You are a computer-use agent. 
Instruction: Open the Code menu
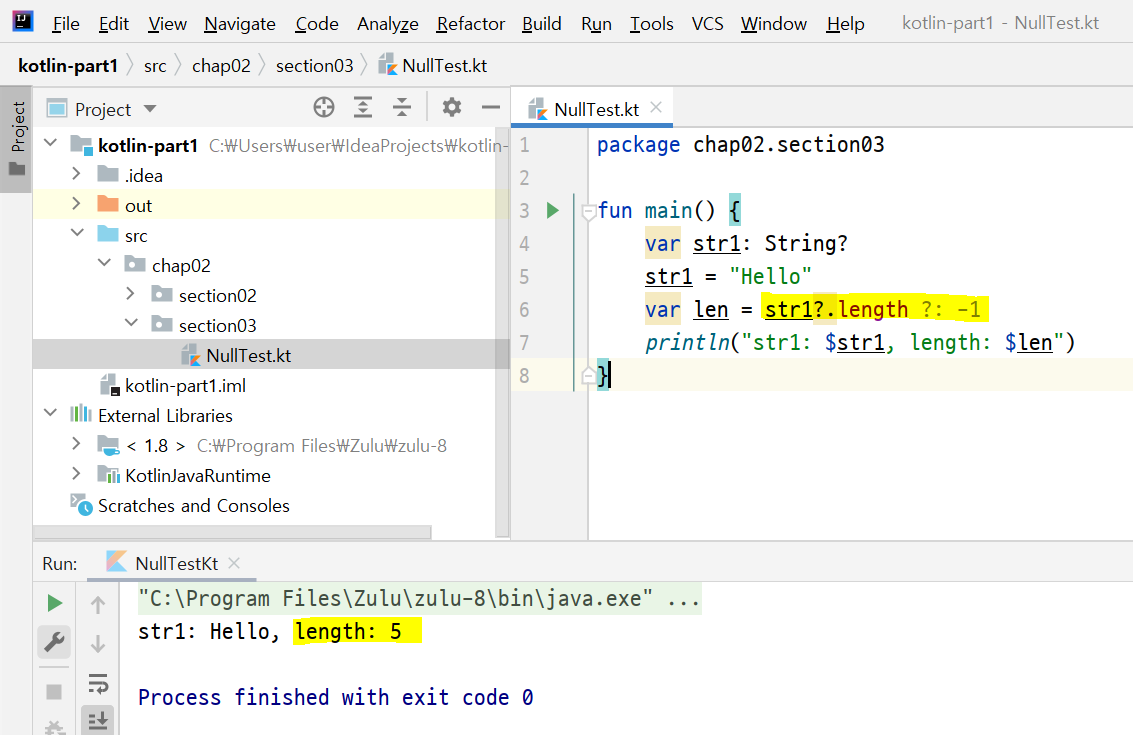click(x=316, y=24)
